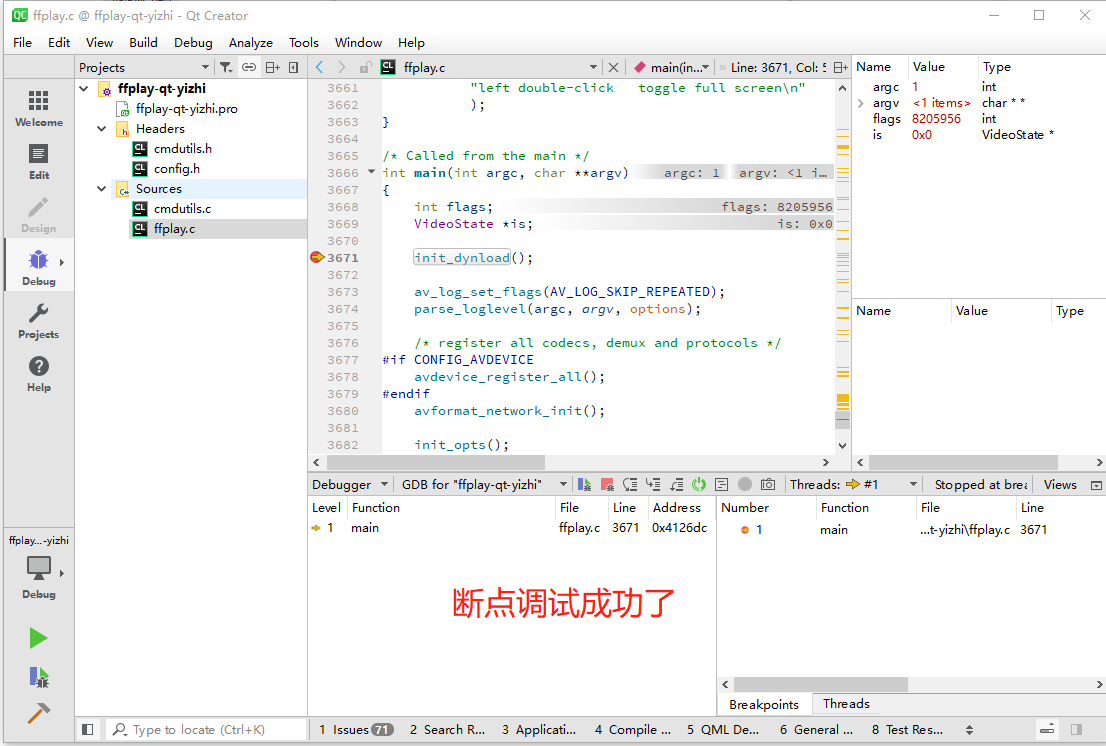
Task: Toggle breakpoint marker on line 3671
Action: coord(317,257)
